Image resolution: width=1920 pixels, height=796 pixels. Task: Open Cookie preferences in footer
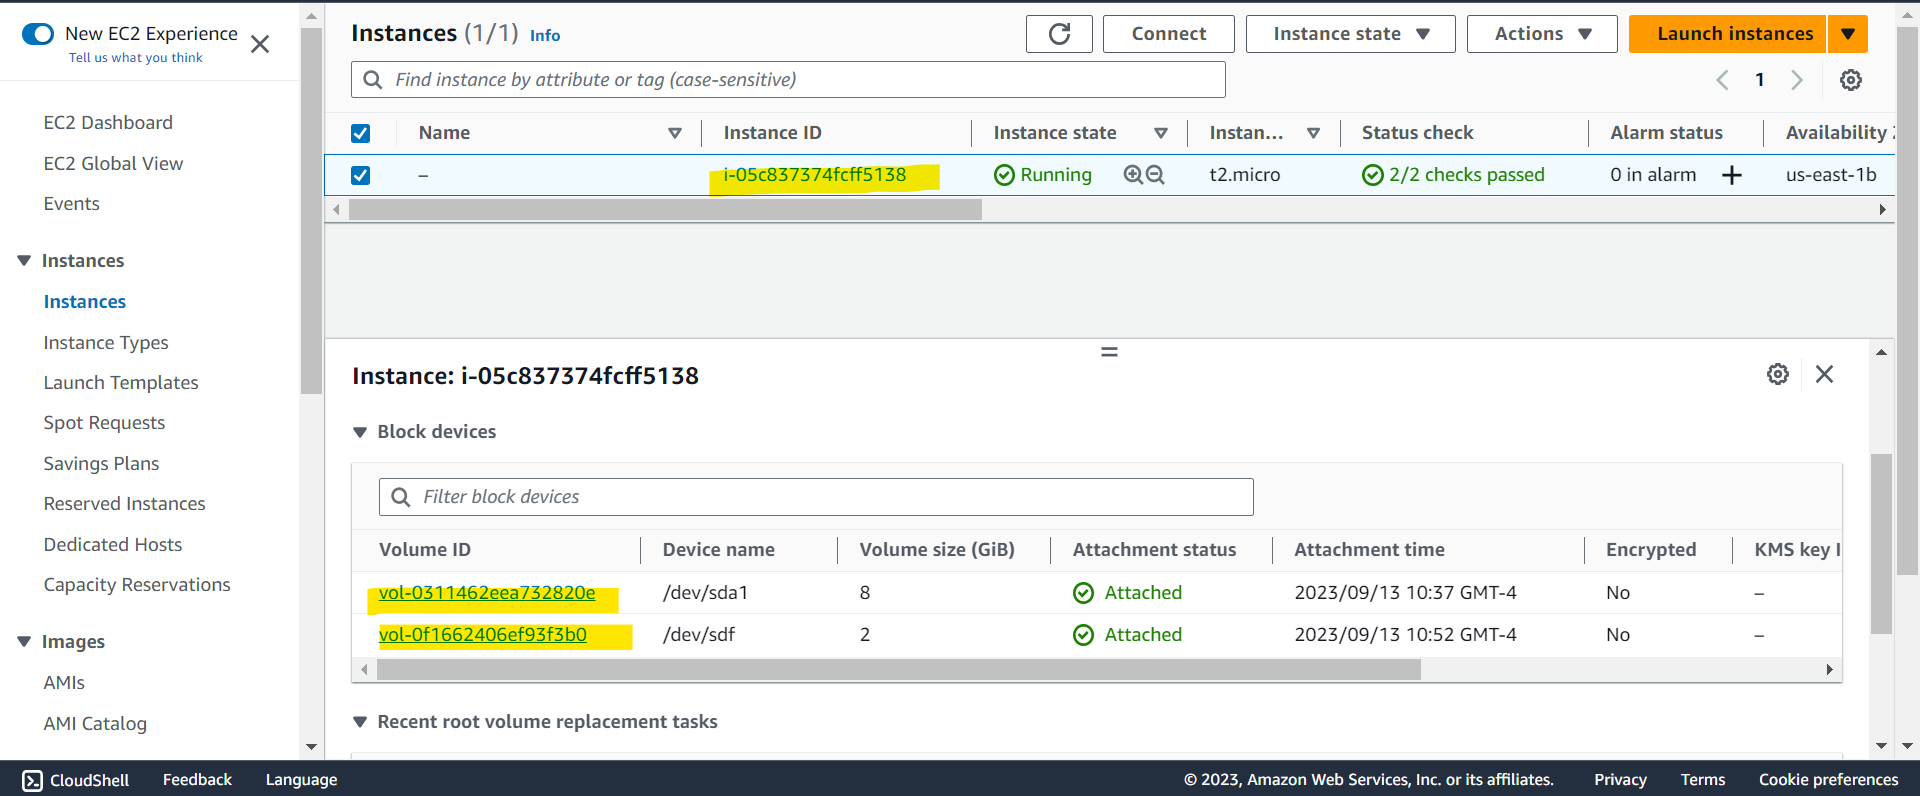point(1829,780)
